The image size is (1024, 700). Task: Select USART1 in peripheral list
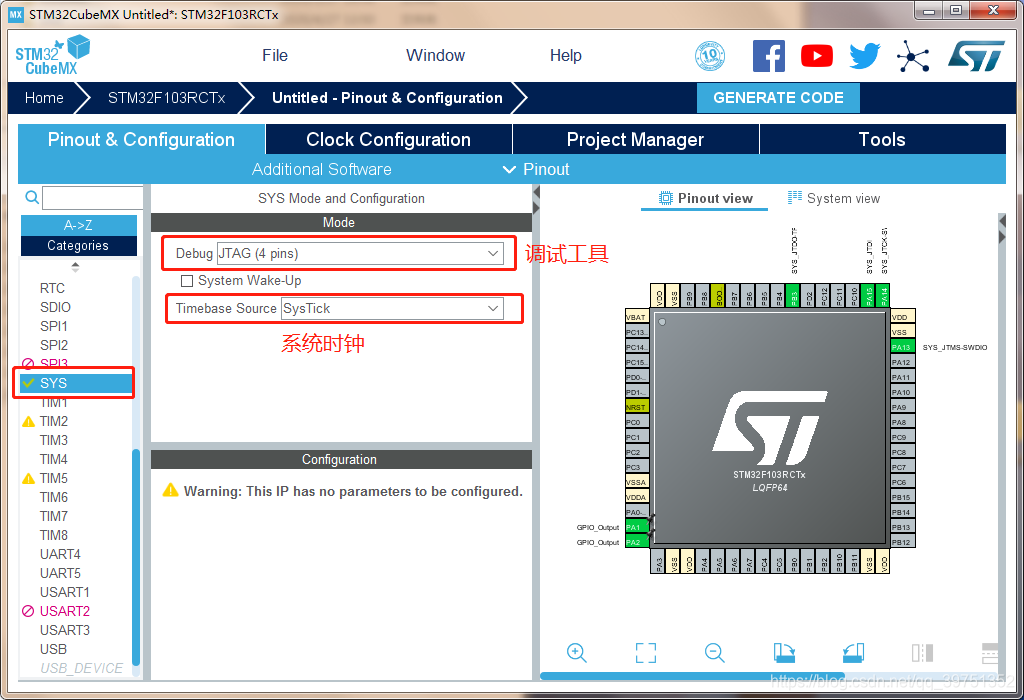click(65, 592)
